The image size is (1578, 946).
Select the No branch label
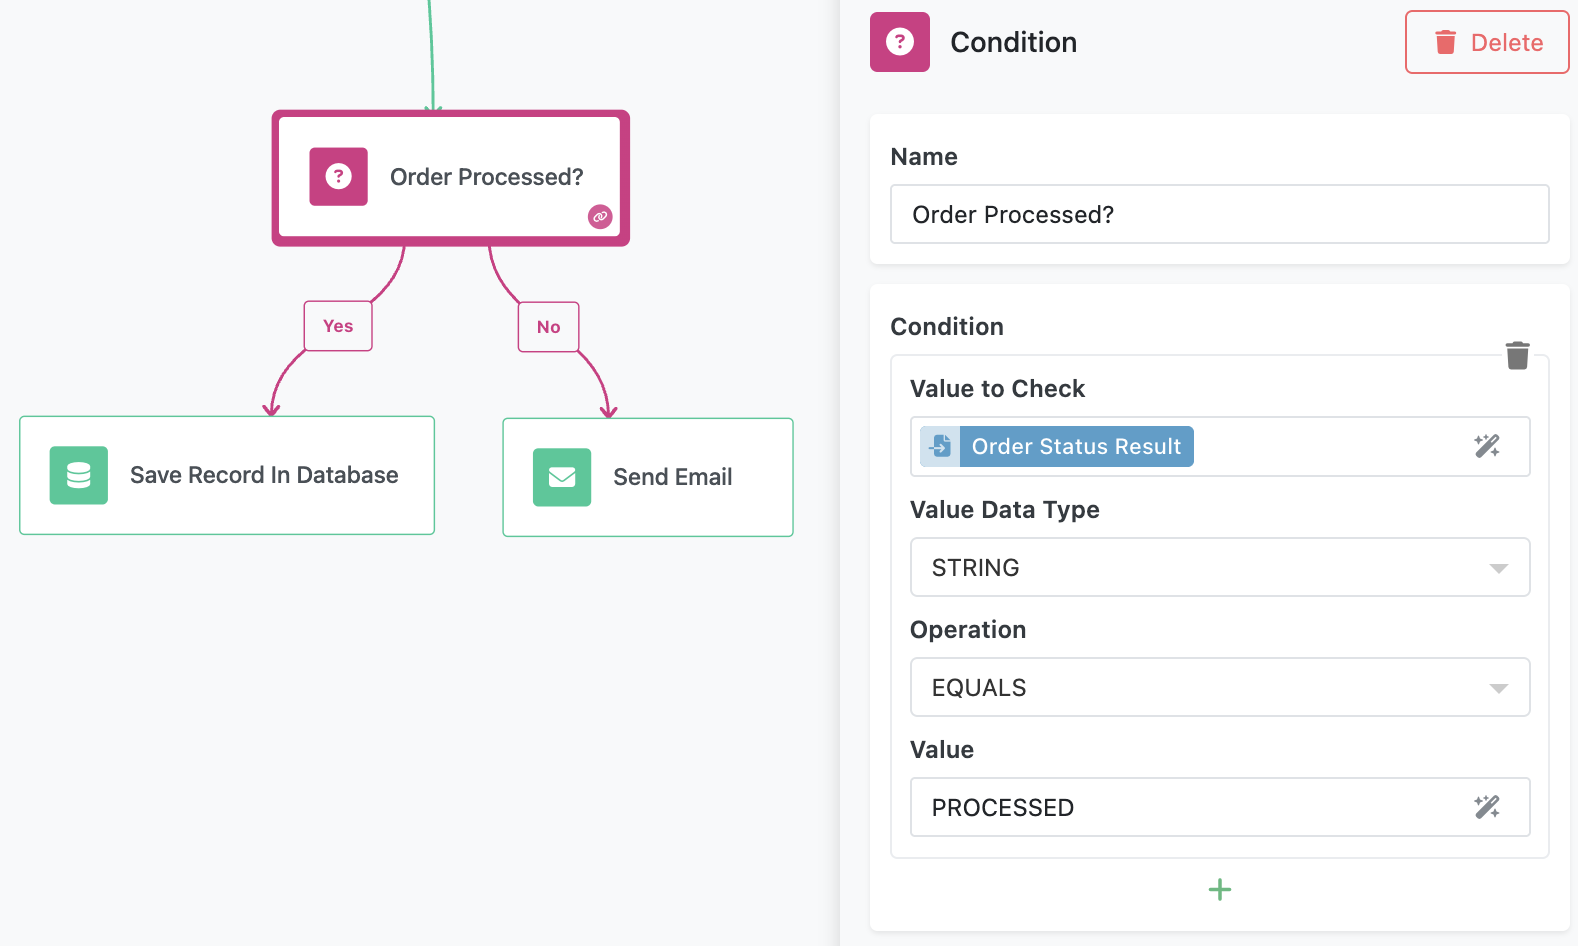click(548, 327)
